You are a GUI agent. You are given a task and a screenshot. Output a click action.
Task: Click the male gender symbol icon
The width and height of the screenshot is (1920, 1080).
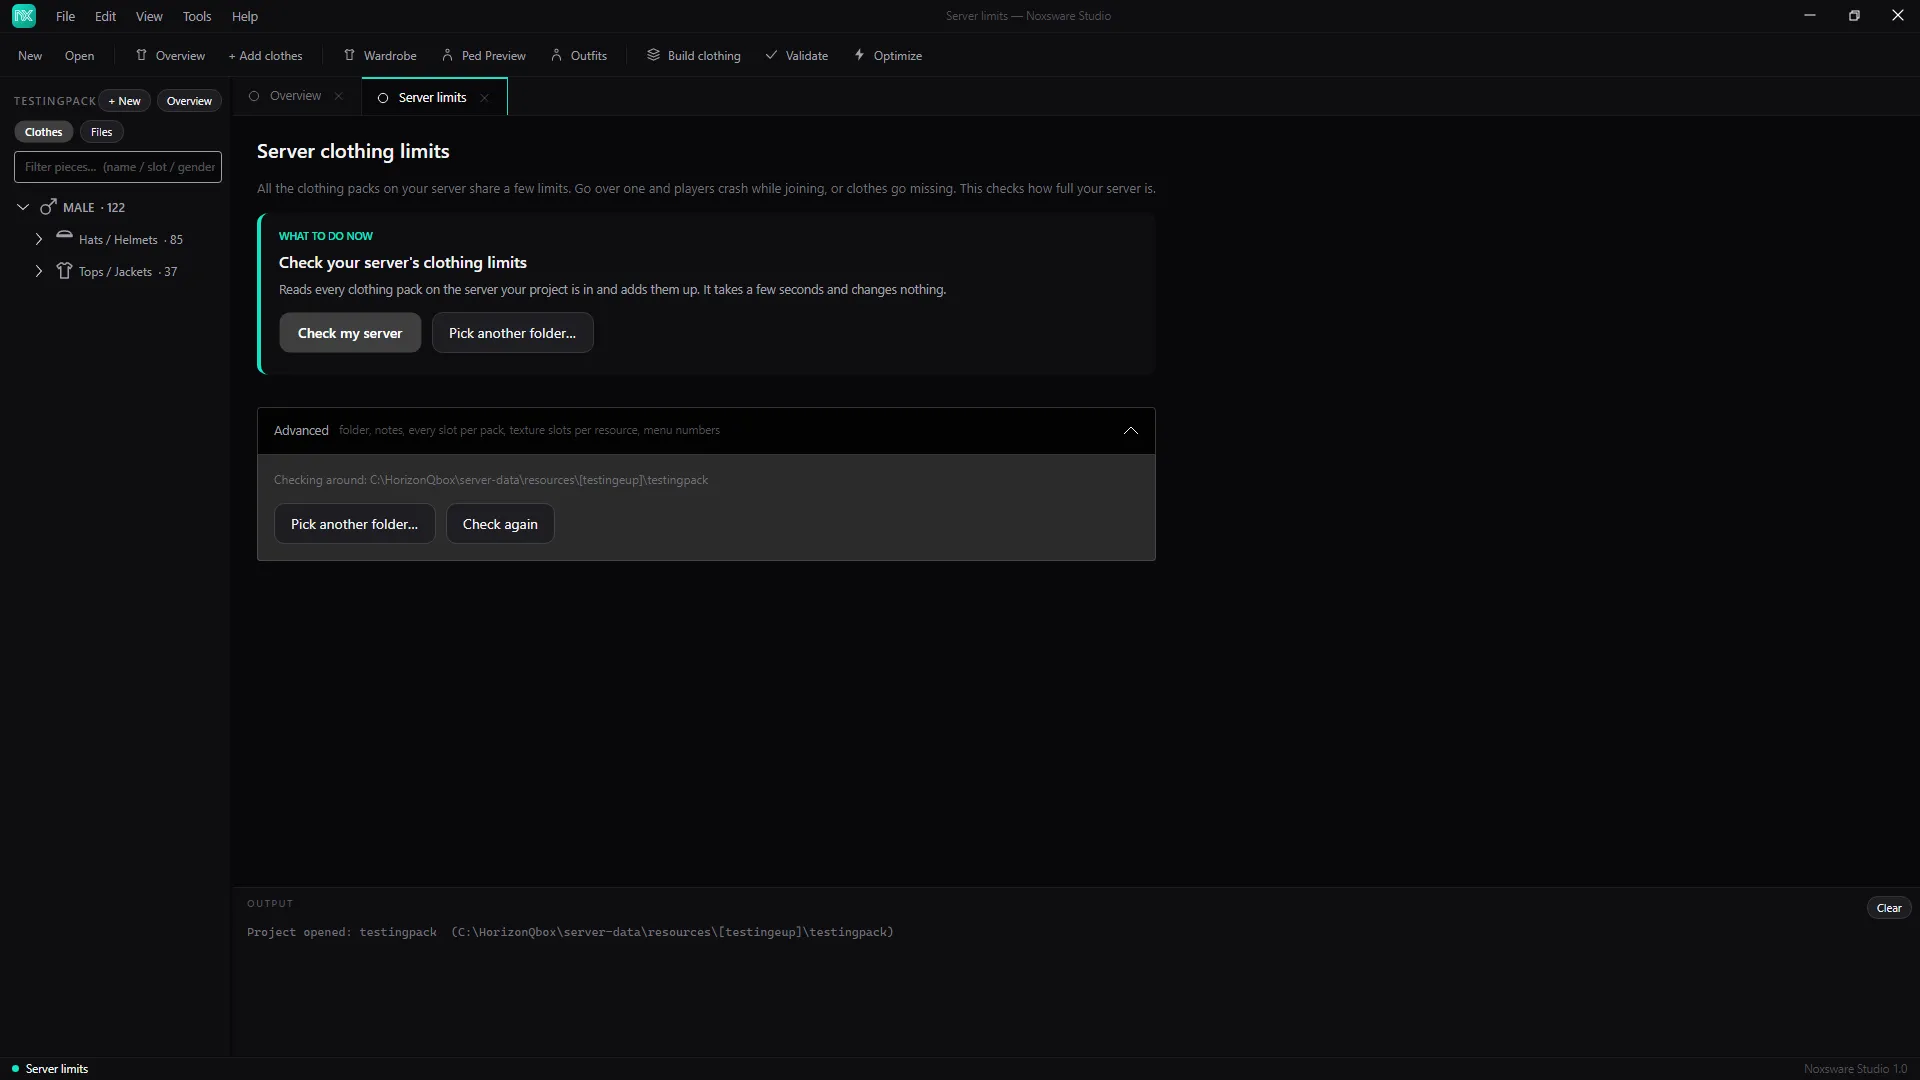[48, 207]
